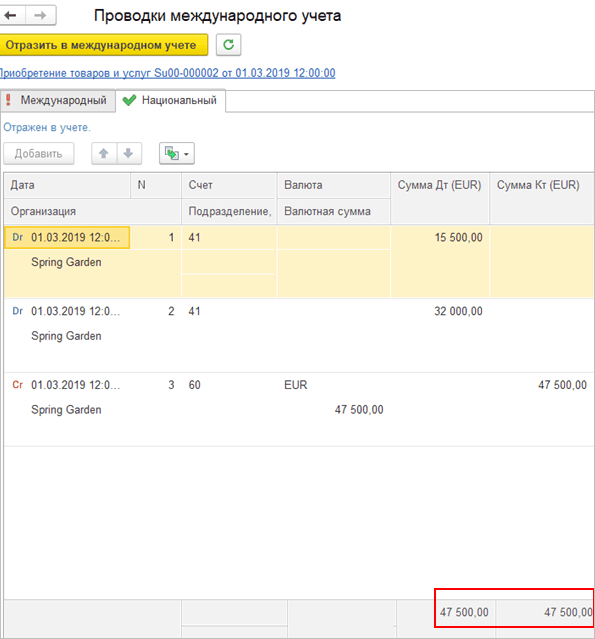Click the red exclamation warning icon

coord(8,100)
